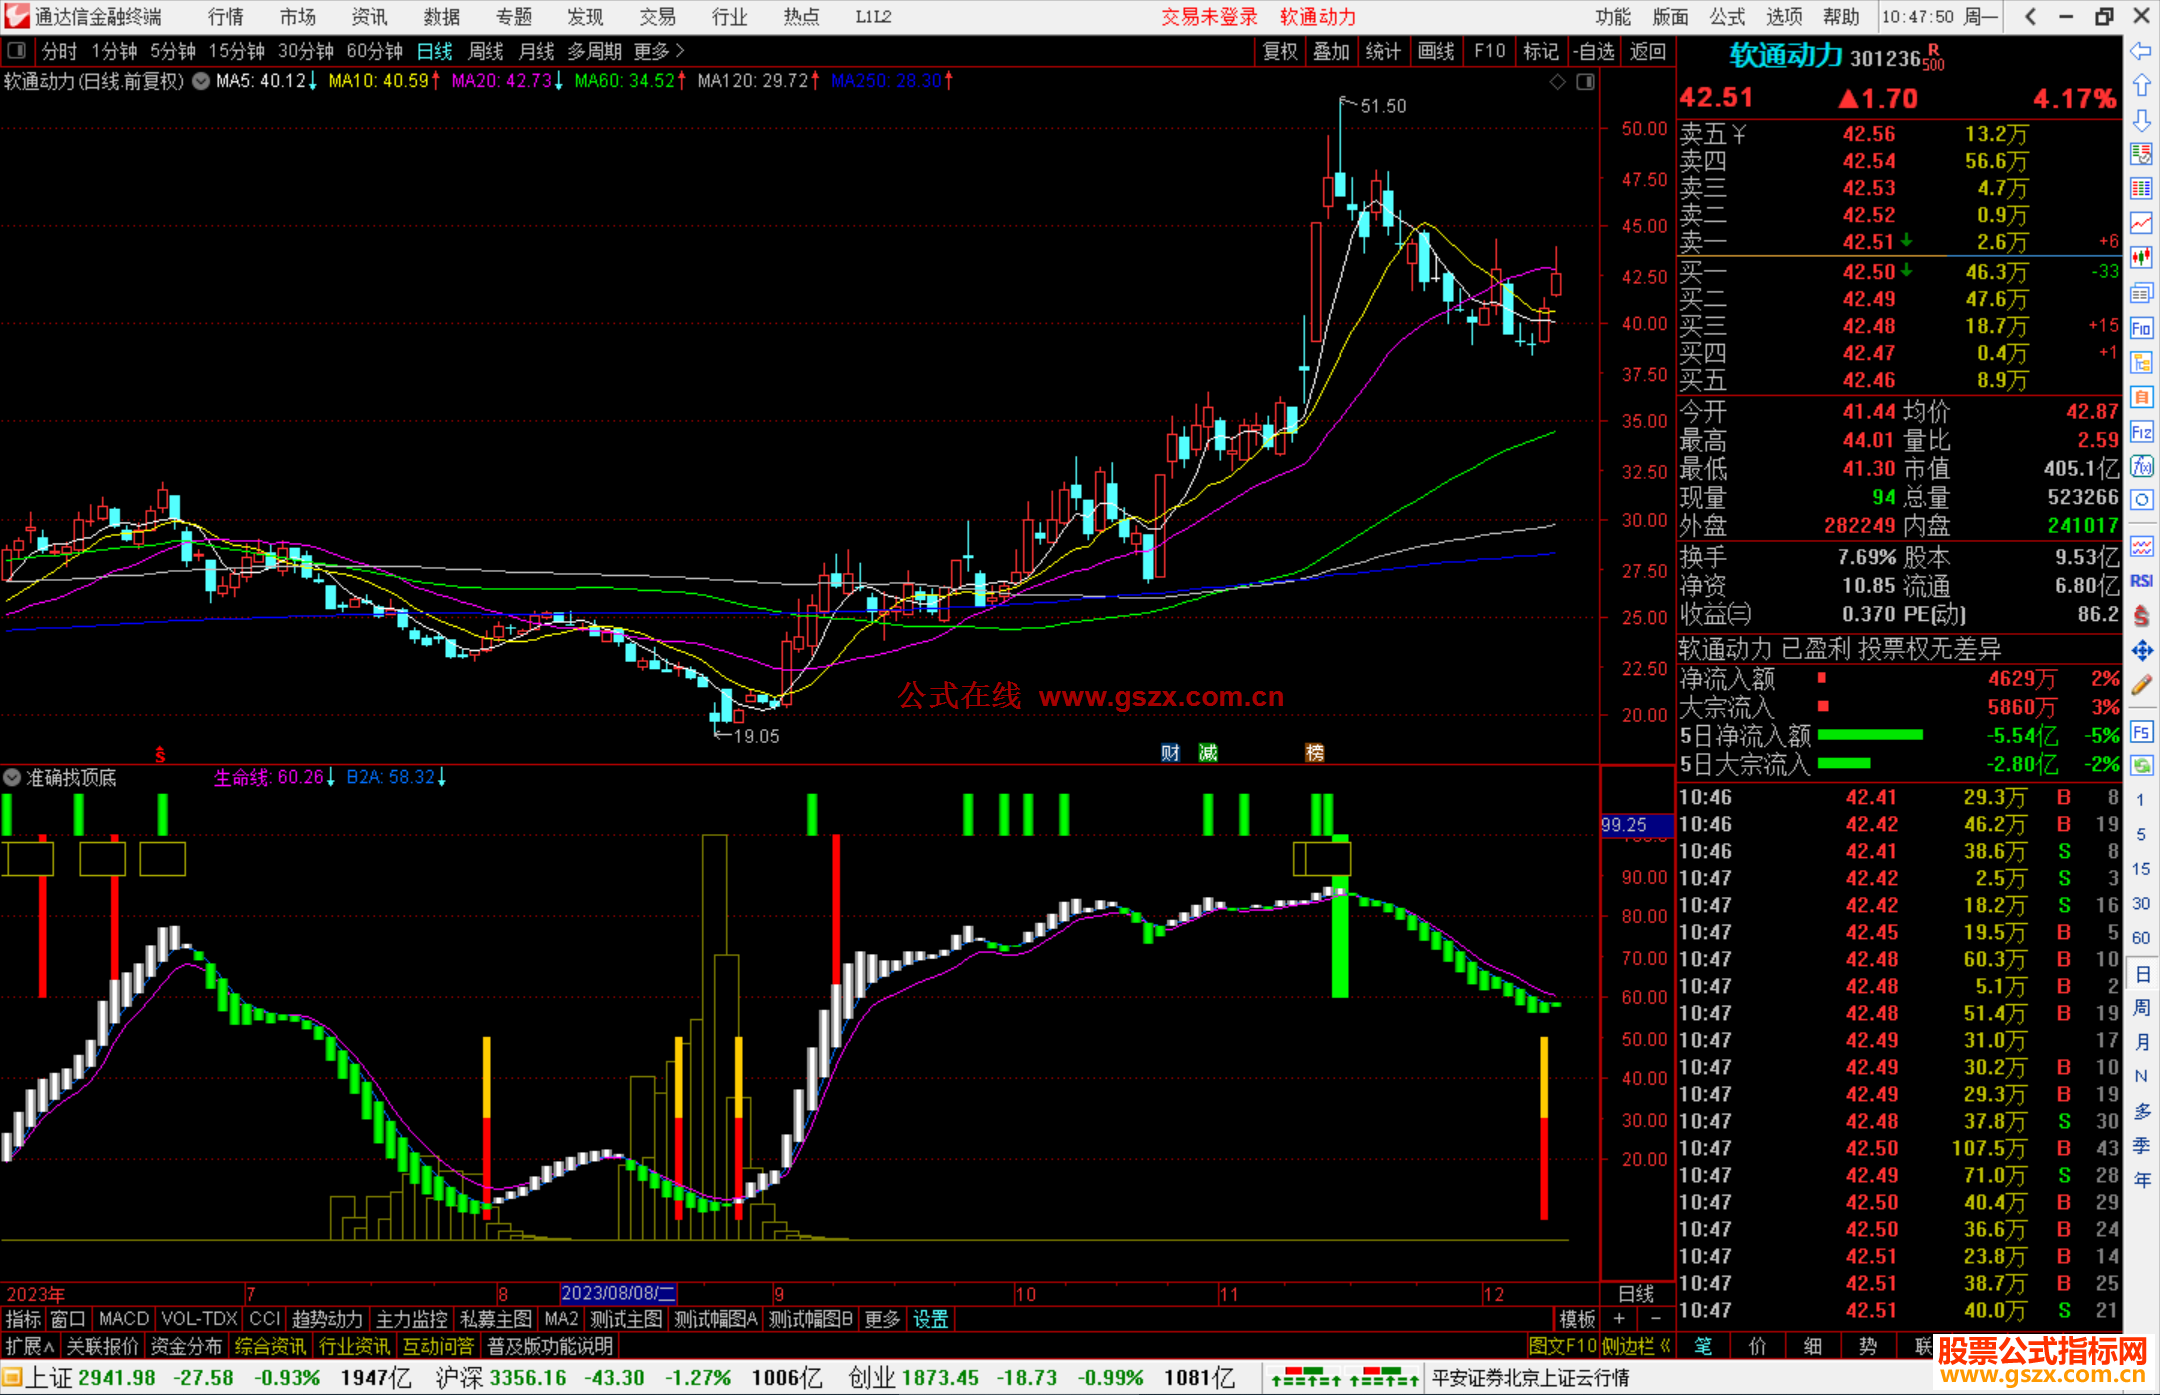Click the blue move-arrows icon
The width and height of the screenshot is (2160, 1395).
[x=2141, y=651]
